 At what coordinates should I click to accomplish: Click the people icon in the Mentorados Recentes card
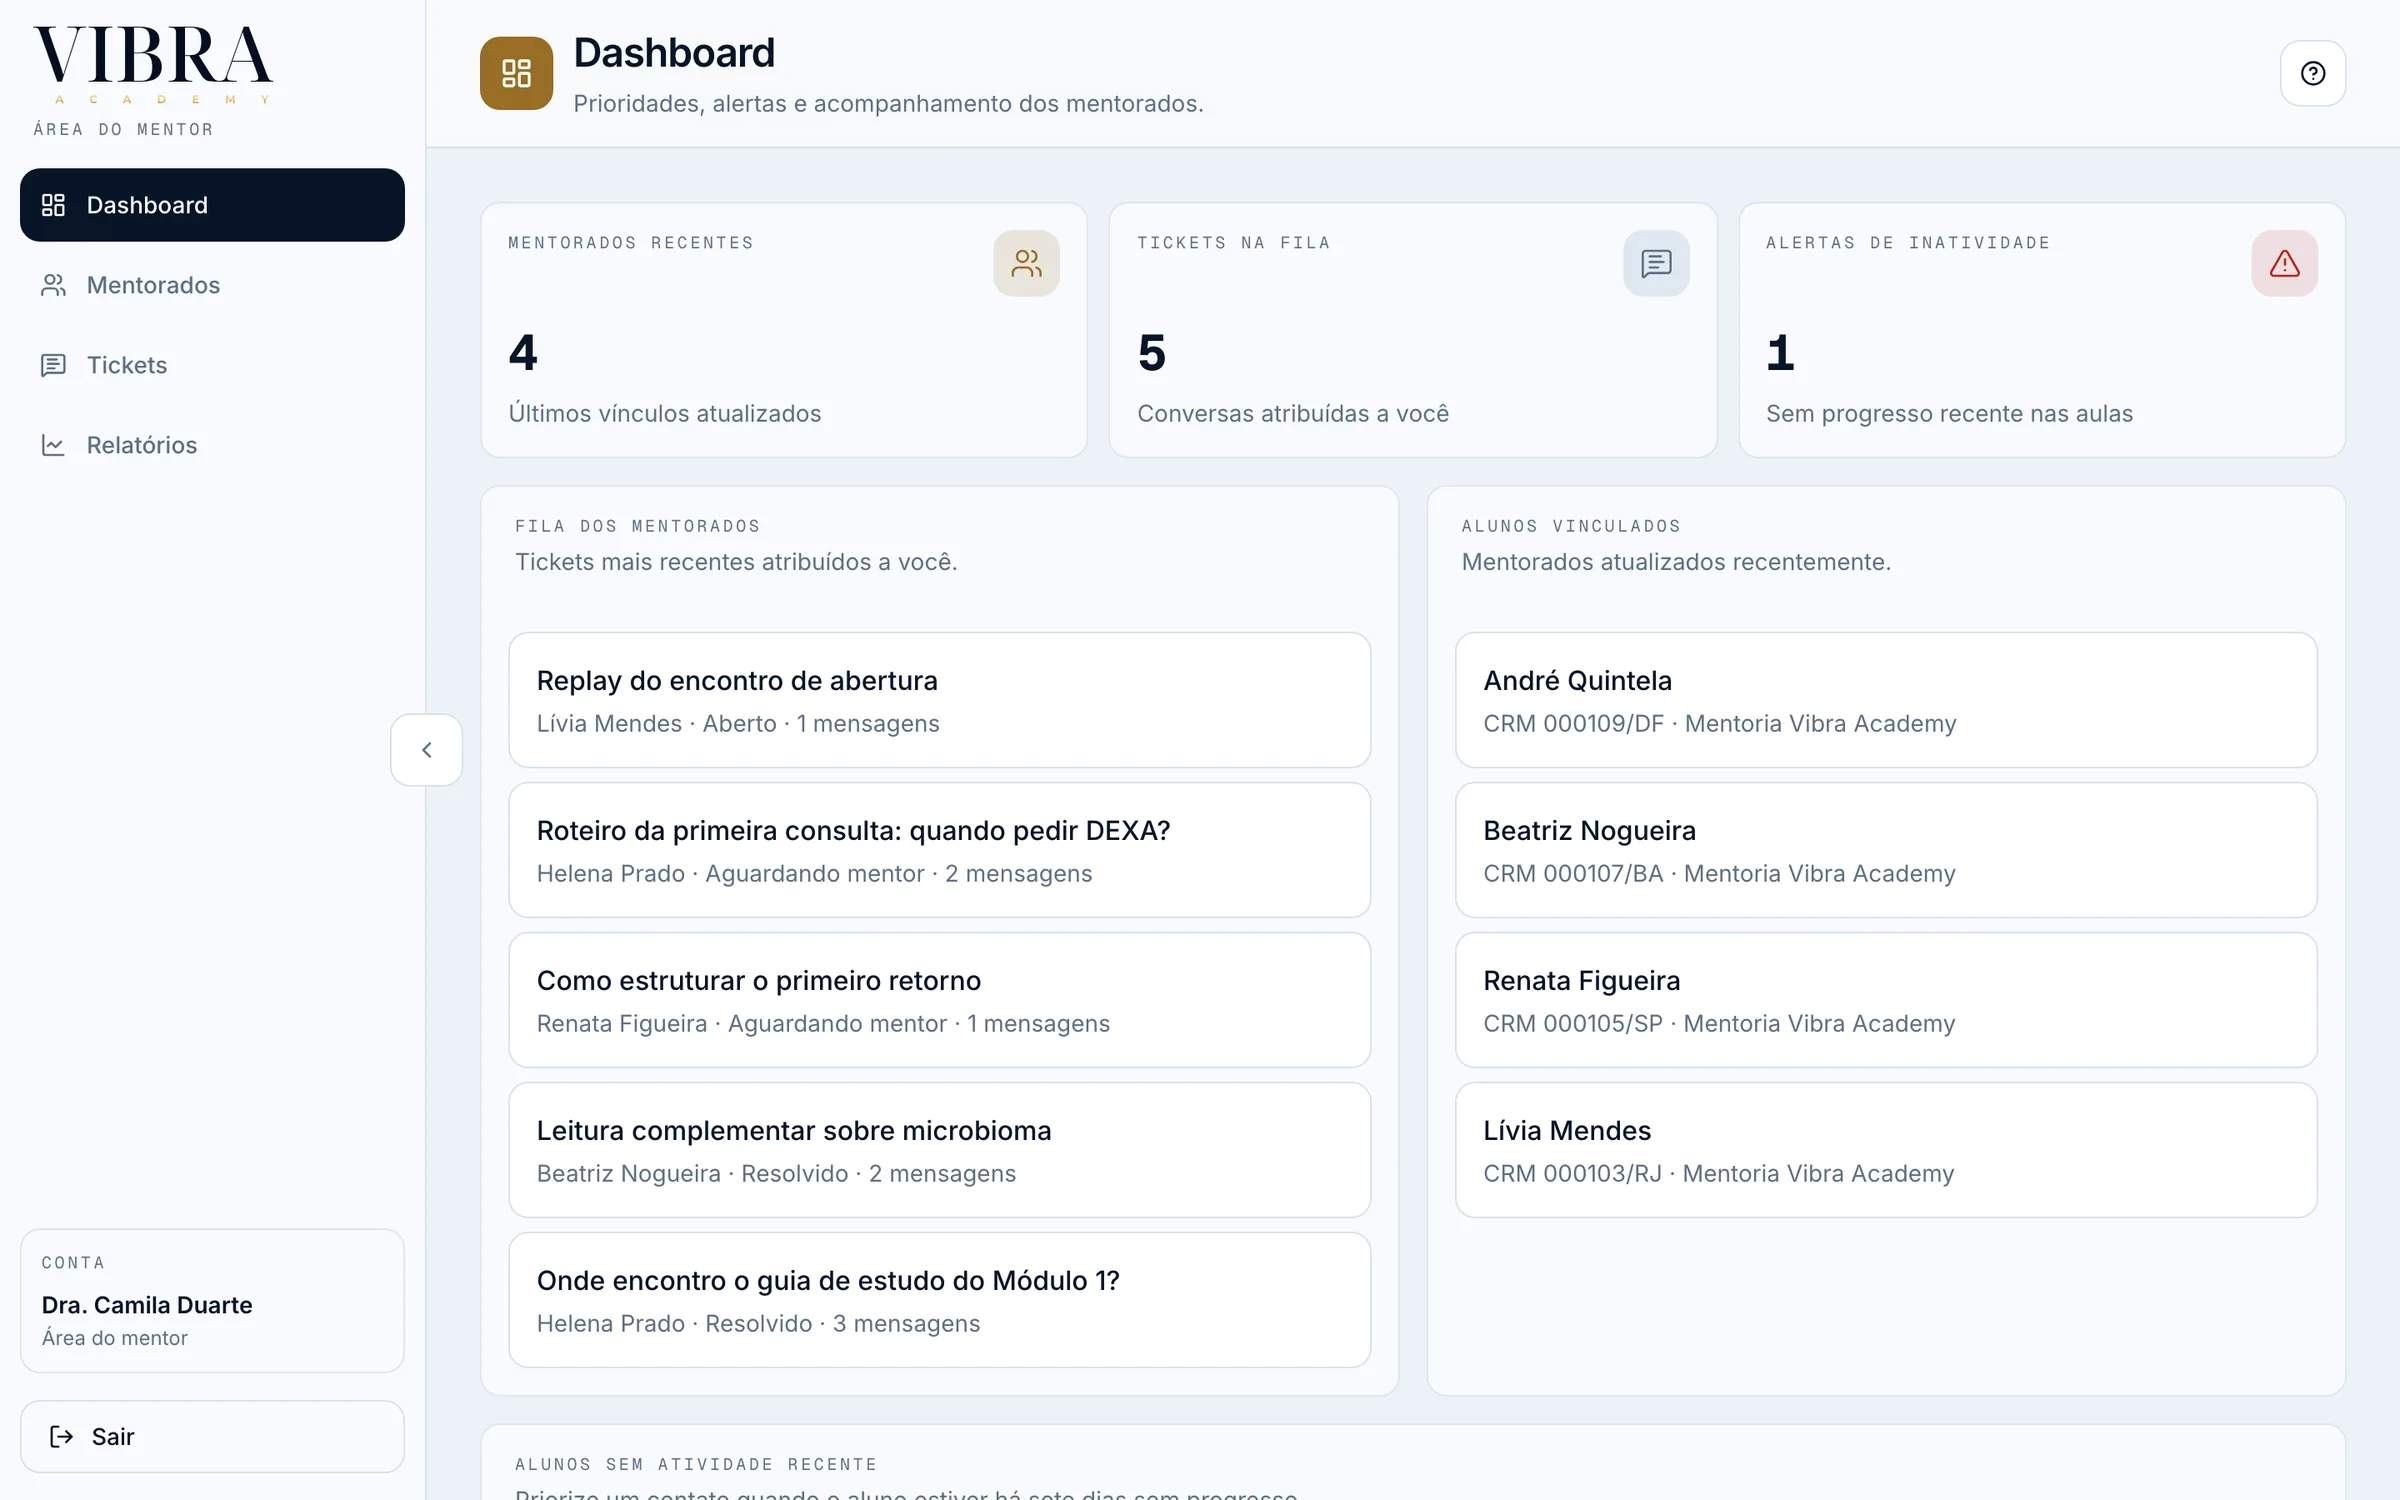[1026, 263]
